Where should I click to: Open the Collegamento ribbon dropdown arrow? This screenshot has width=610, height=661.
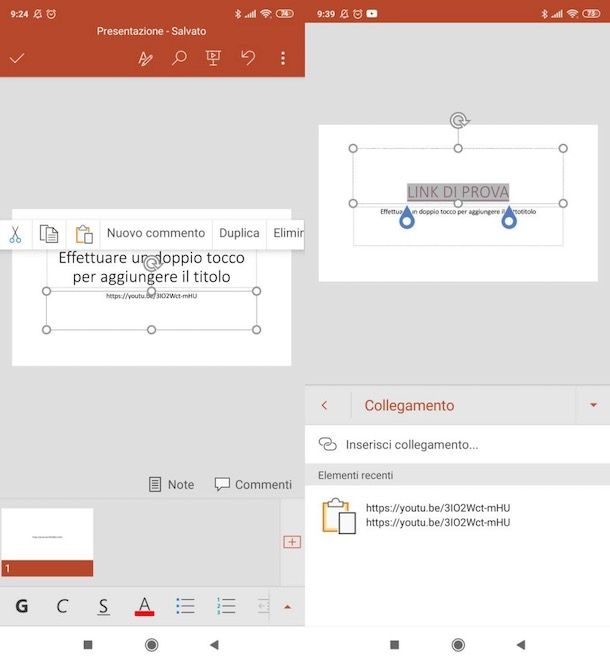click(593, 405)
